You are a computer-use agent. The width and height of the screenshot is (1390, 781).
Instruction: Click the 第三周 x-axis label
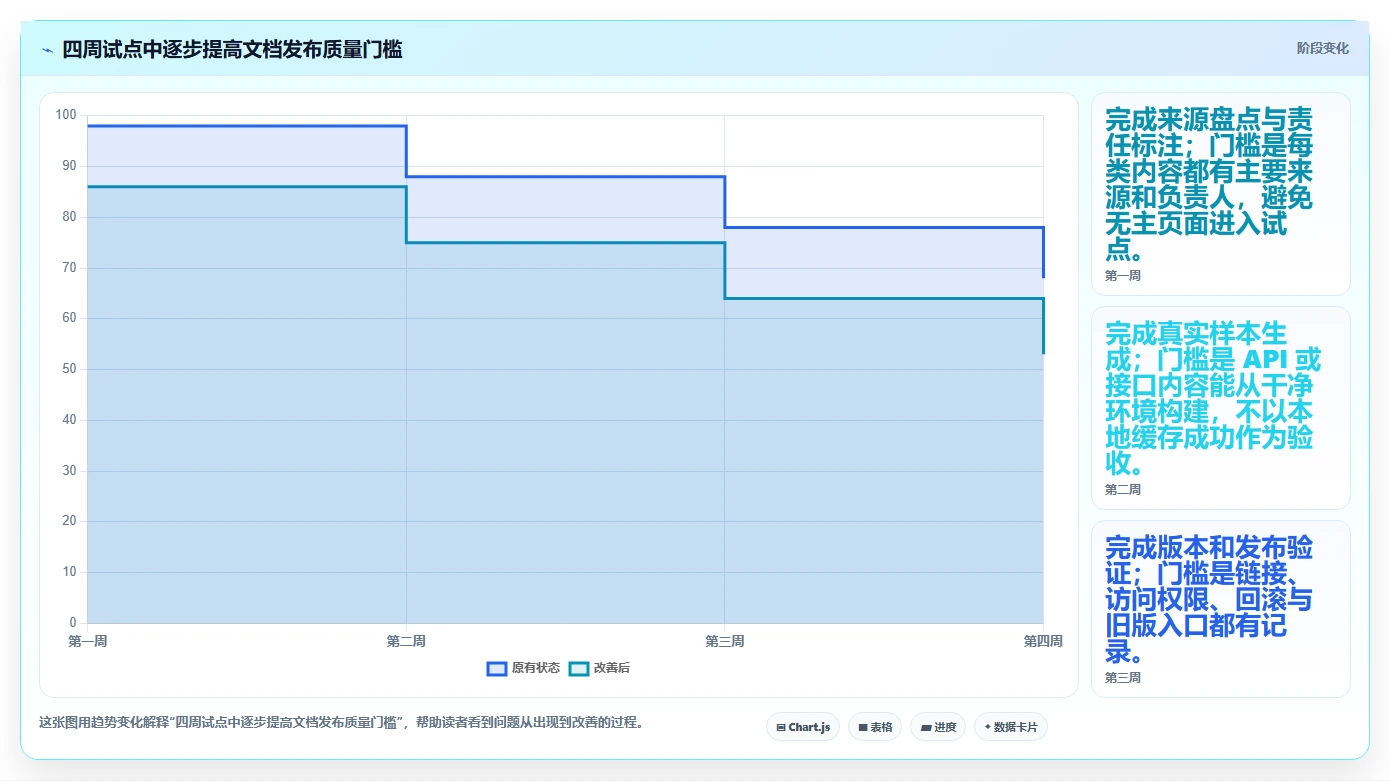[724, 641]
